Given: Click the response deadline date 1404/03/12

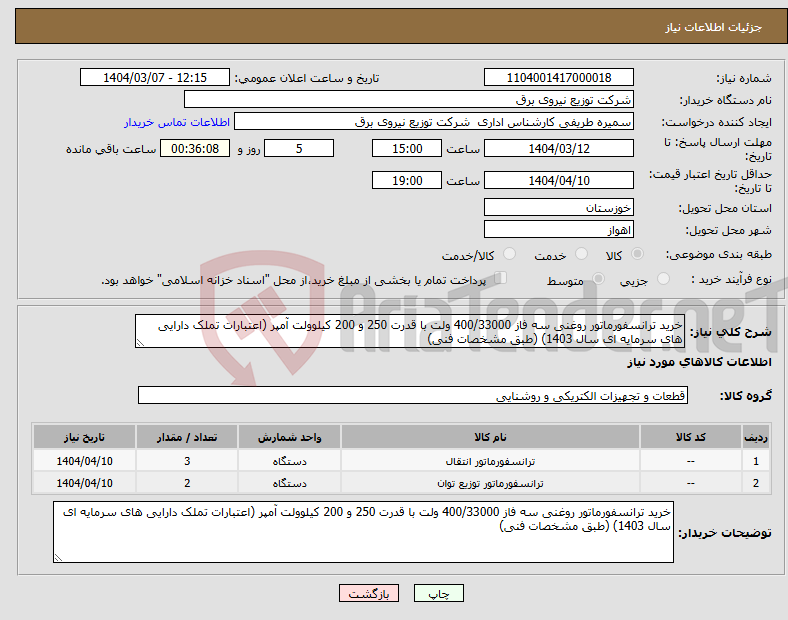Looking at the screenshot, I should (x=558, y=148).
